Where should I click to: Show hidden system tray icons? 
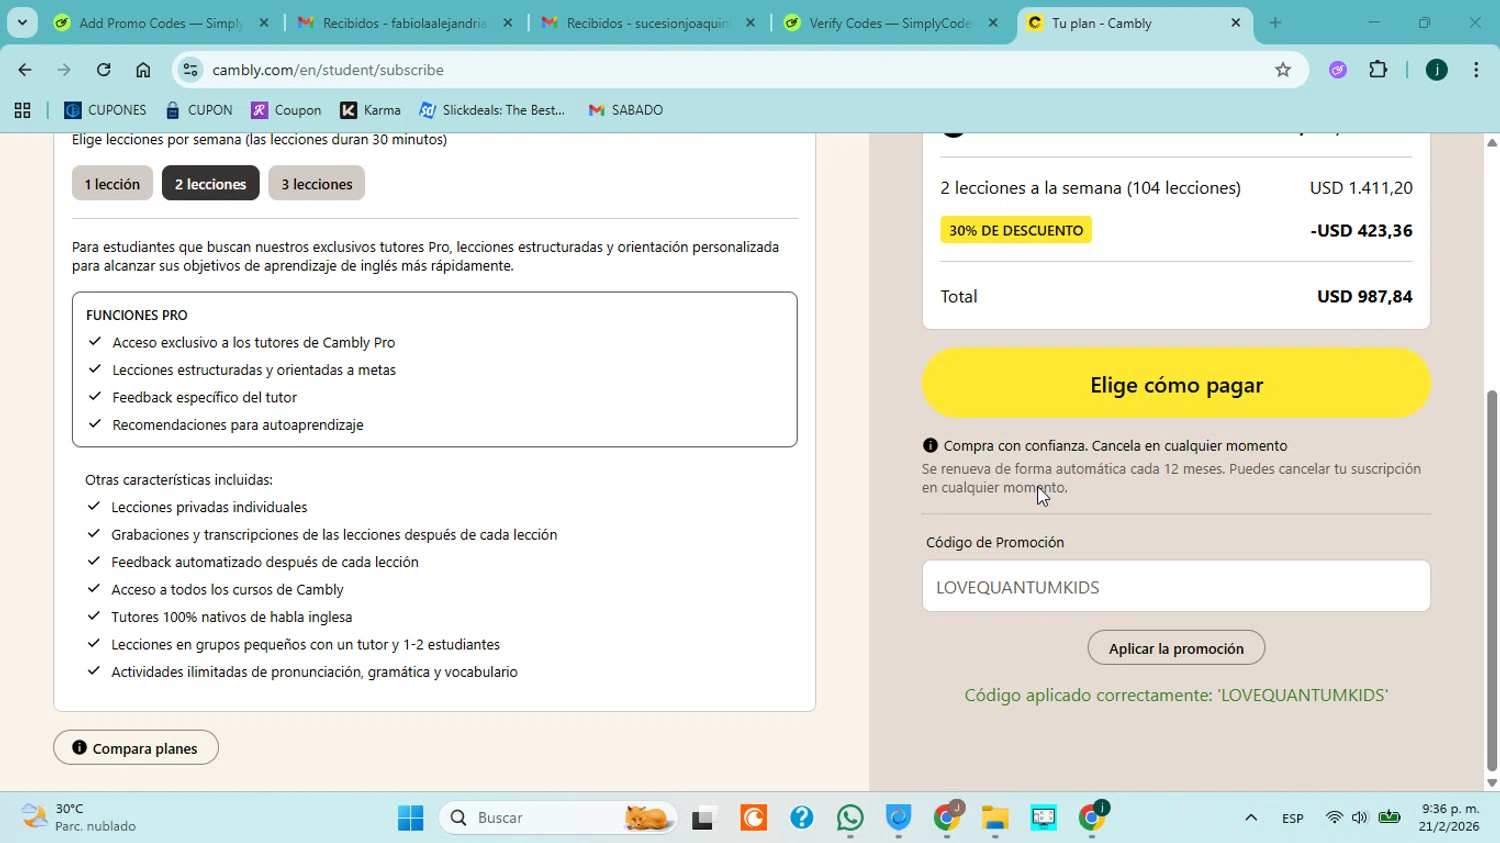pyautogui.click(x=1250, y=818)
